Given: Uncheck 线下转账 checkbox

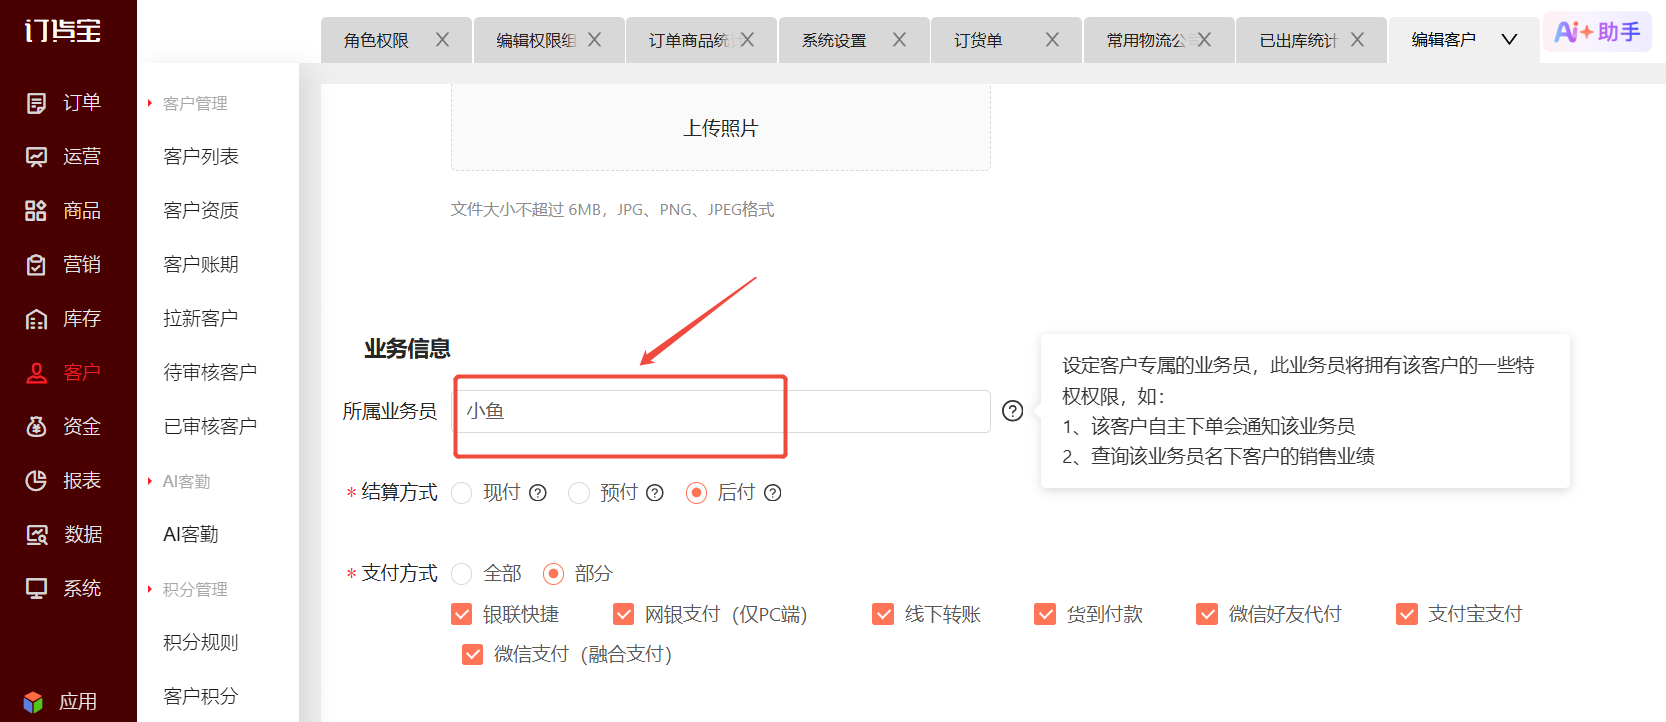Looking at the screenshot, I should click(883, 614).
